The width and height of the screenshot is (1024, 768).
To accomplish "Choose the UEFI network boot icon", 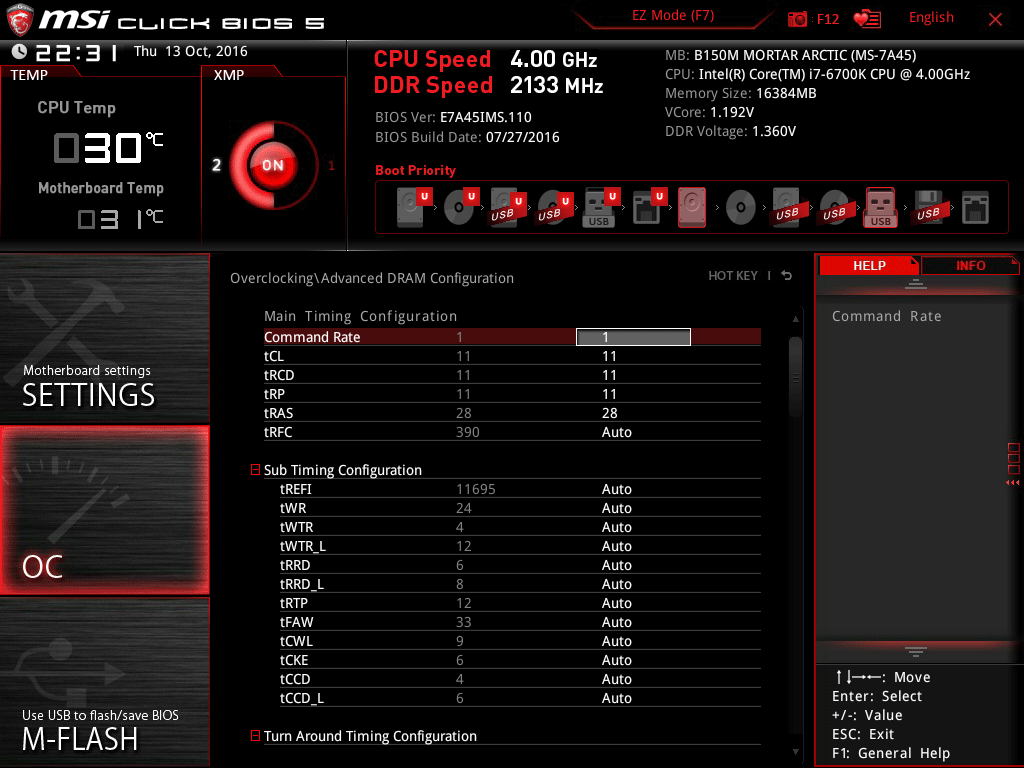I will (649, 207).
